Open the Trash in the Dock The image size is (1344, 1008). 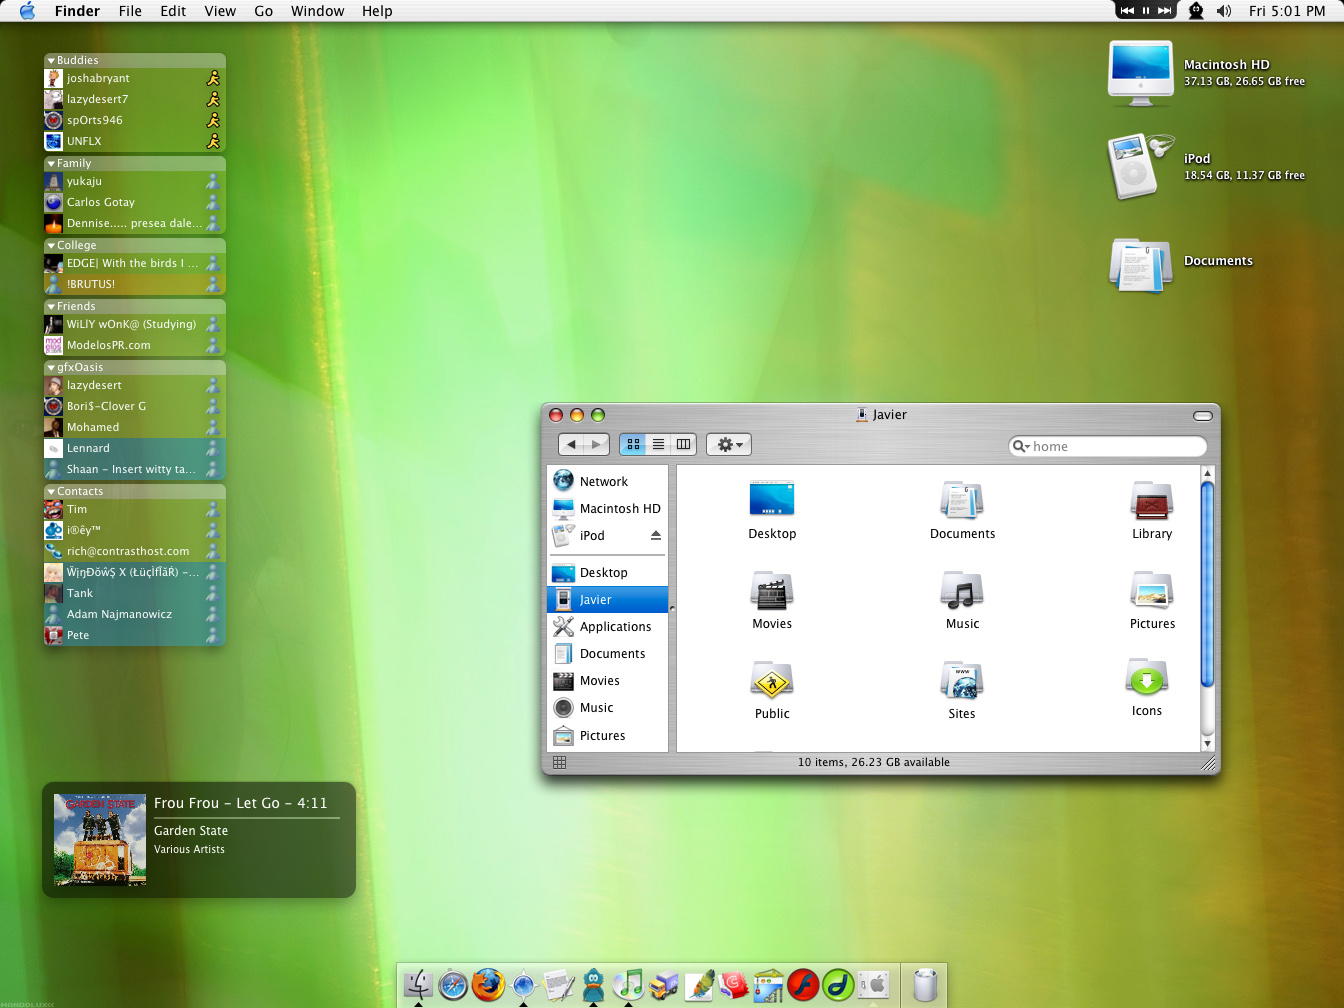(926, 985)
